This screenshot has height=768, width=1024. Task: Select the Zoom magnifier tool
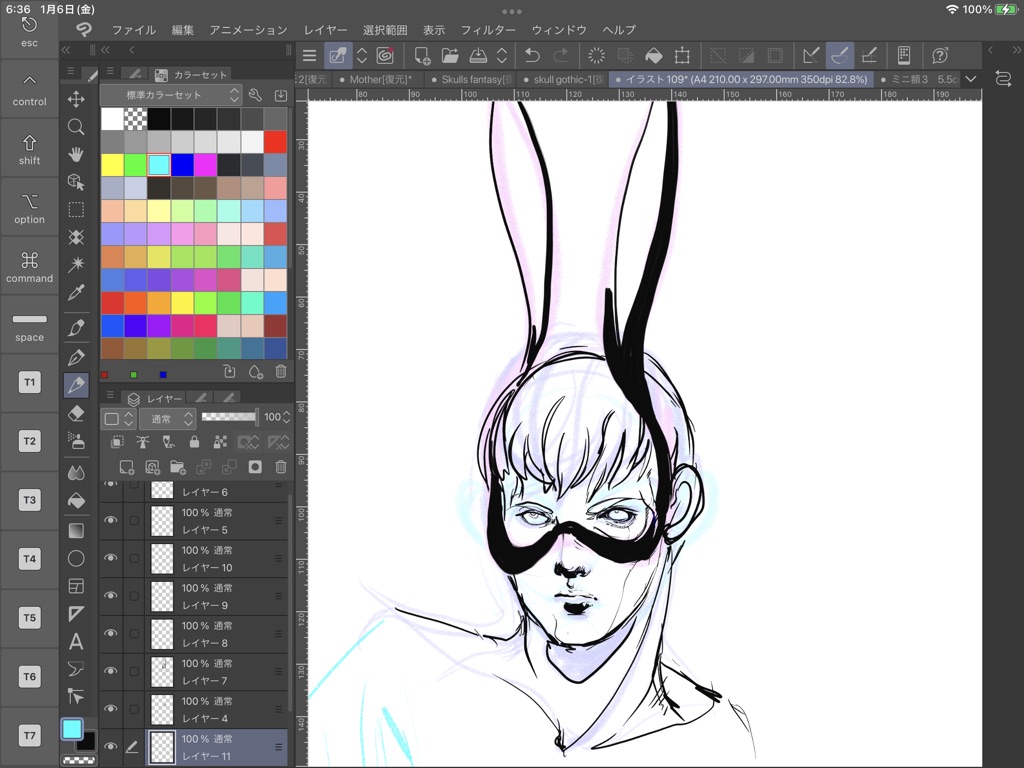pos(76,127)
